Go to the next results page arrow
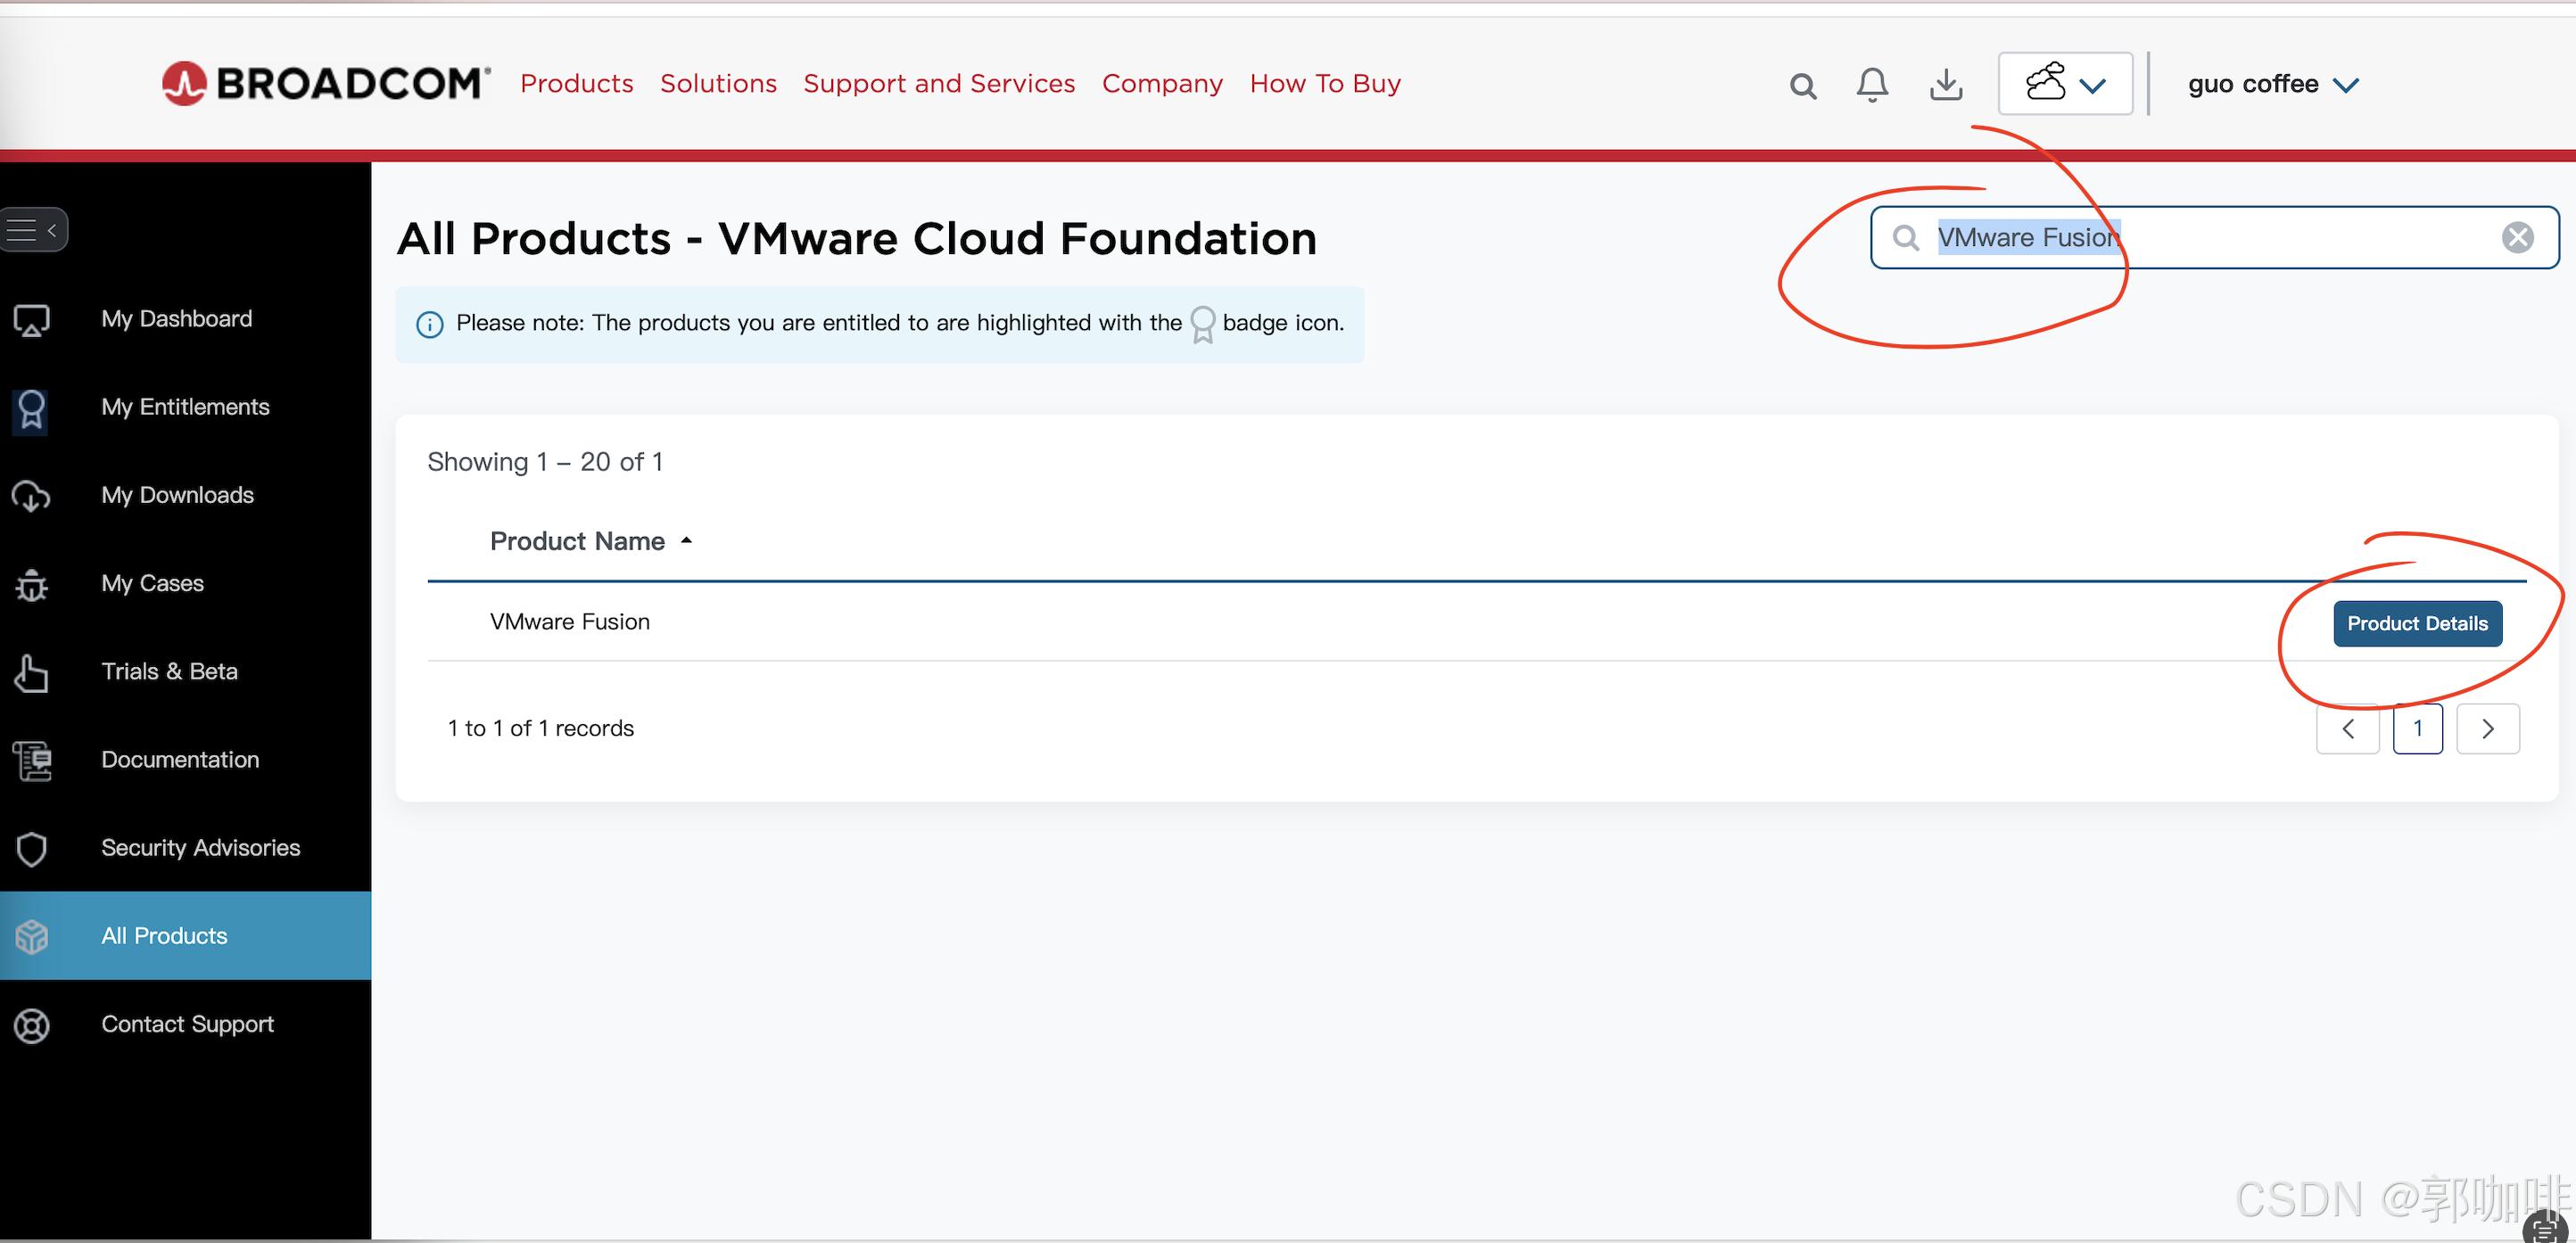The width and height of the screenshot is (2576, 1243). coord(2487,729)
